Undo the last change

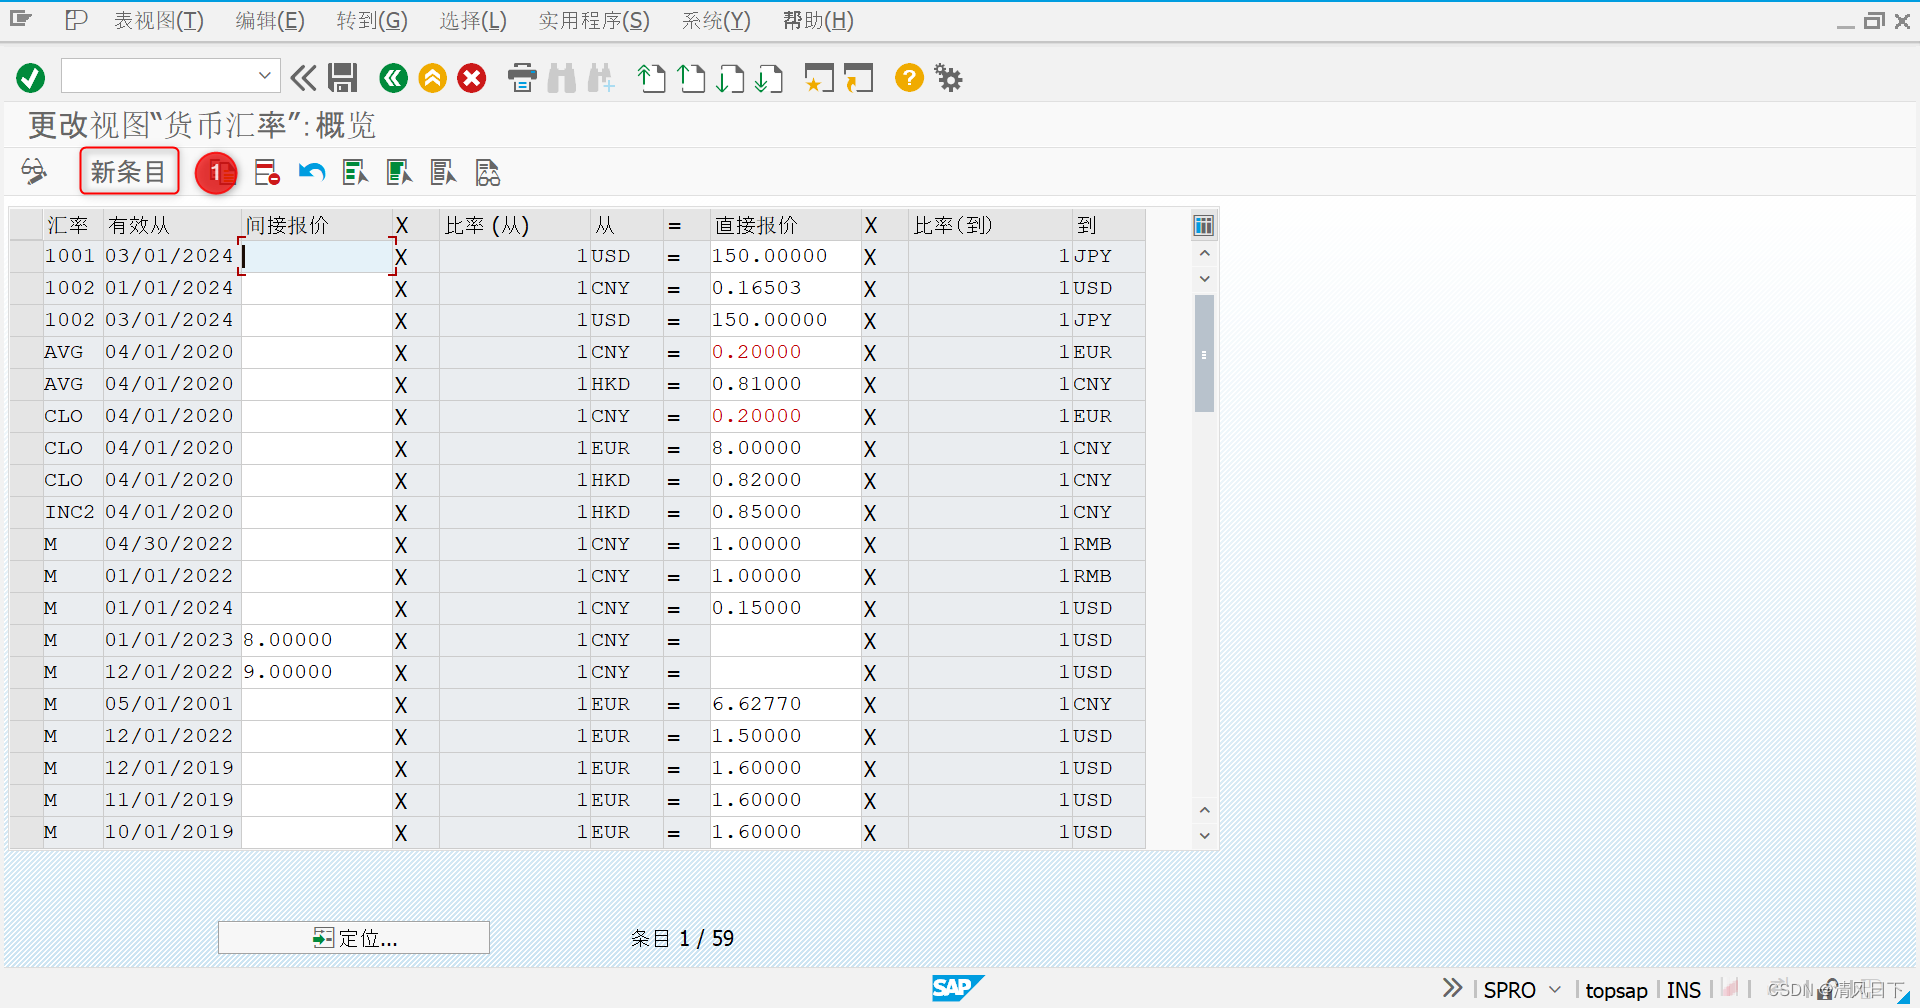pos(311,172)
